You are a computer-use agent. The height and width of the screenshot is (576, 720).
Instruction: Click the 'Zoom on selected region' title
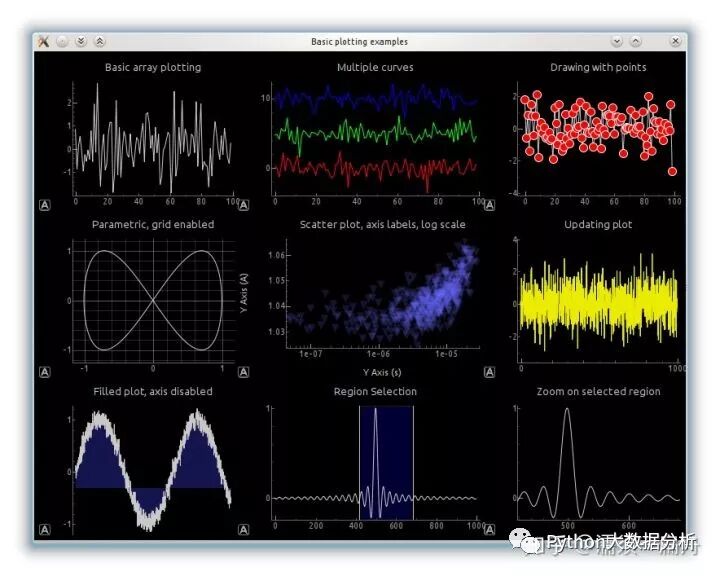(x=598, y=391)
